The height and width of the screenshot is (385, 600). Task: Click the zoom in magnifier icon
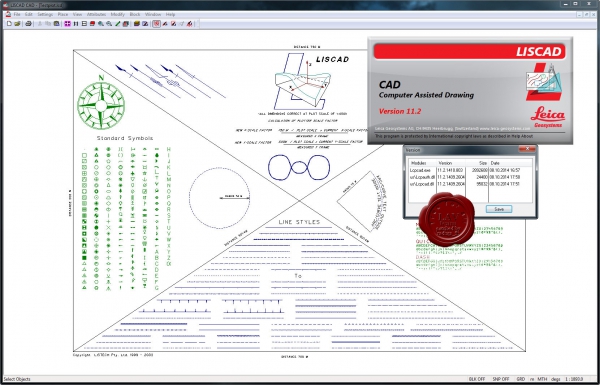coord(101,24)
